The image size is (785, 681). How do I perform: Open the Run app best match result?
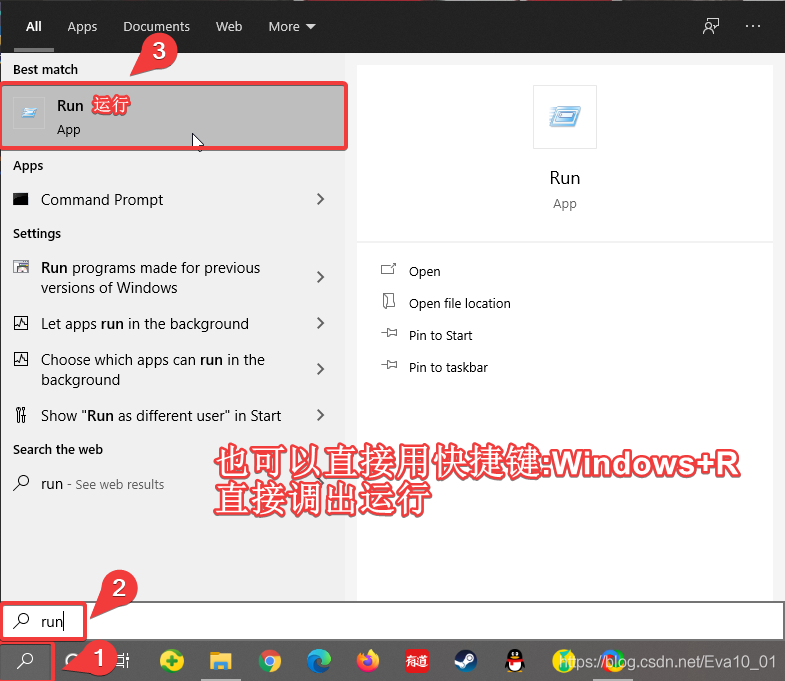pyautogui.click(x=174, y=116)
